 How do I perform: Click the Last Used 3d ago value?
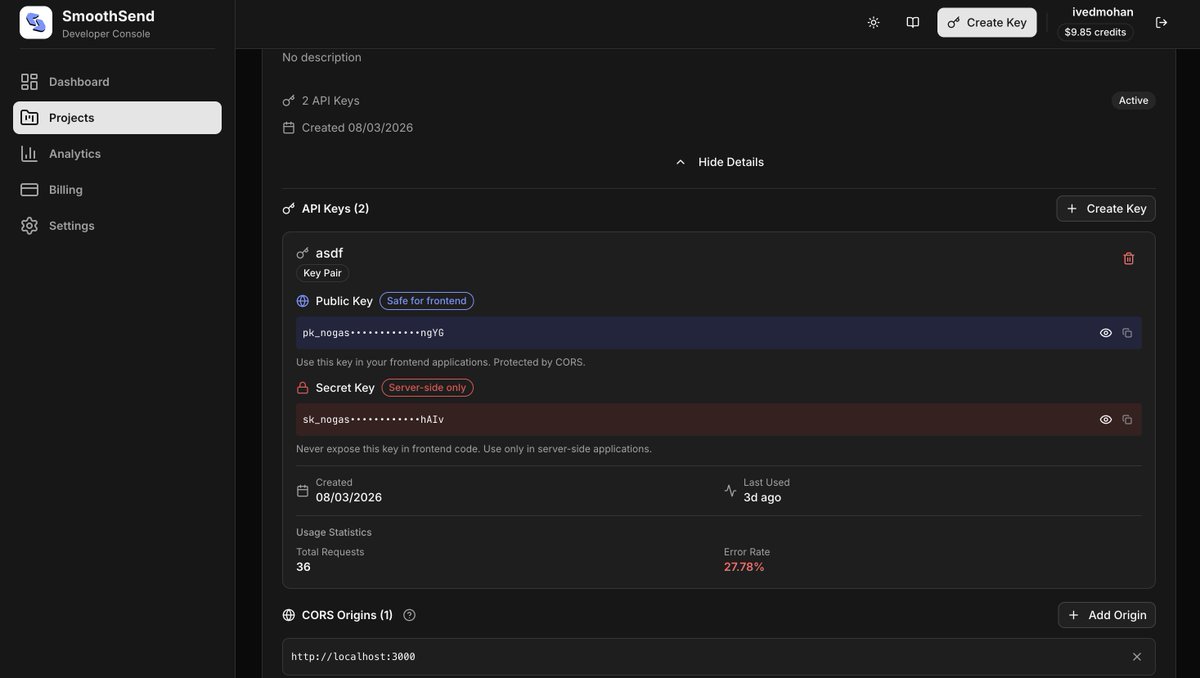762,497
